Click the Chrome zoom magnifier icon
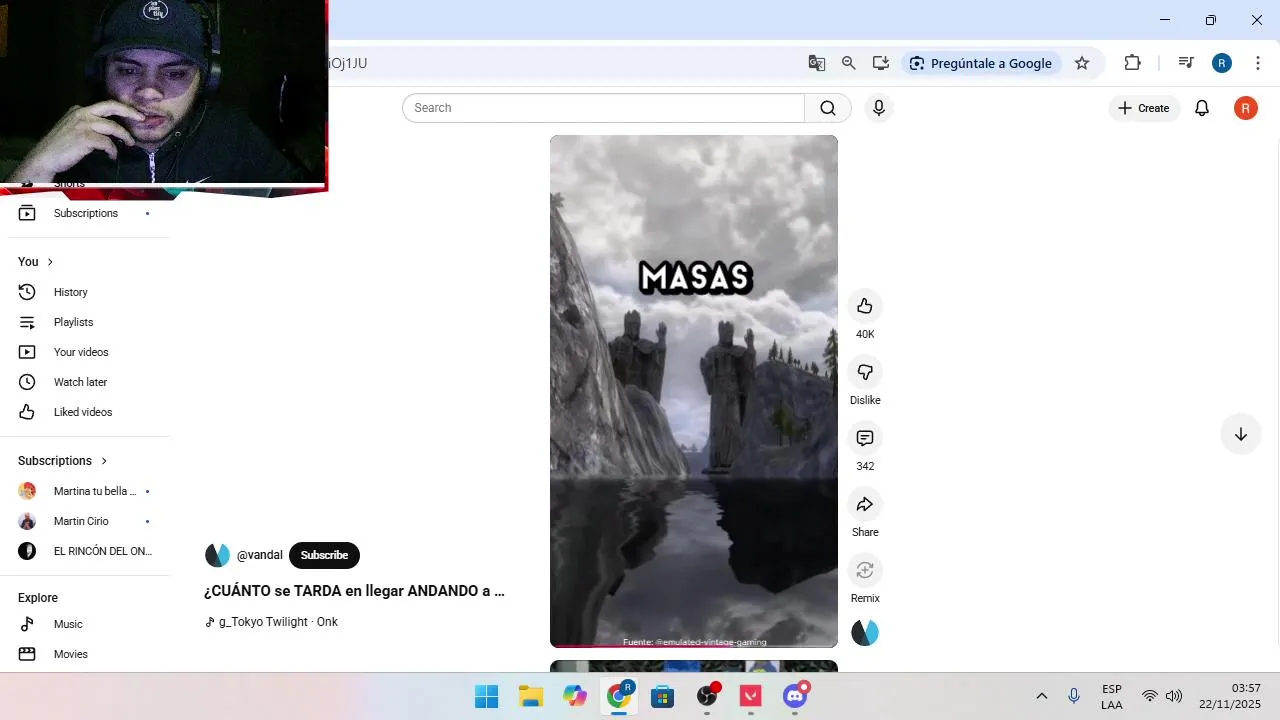Image resolution: width=1280 pixels, height=720 pixels. [x=849, y=63]
